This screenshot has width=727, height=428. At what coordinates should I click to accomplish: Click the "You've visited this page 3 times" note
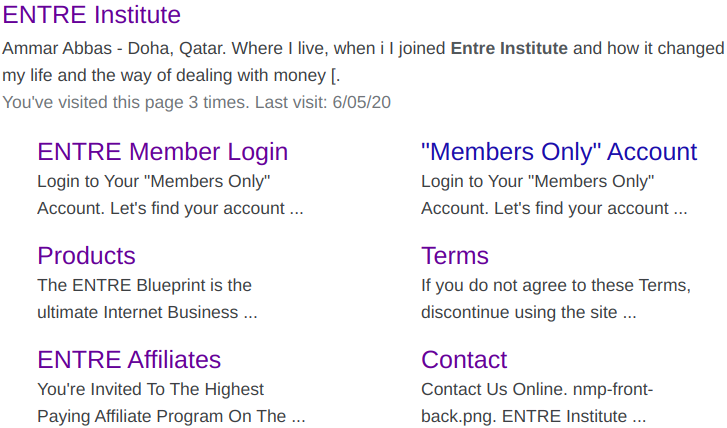pyautogui.click(x=126, y=102)
